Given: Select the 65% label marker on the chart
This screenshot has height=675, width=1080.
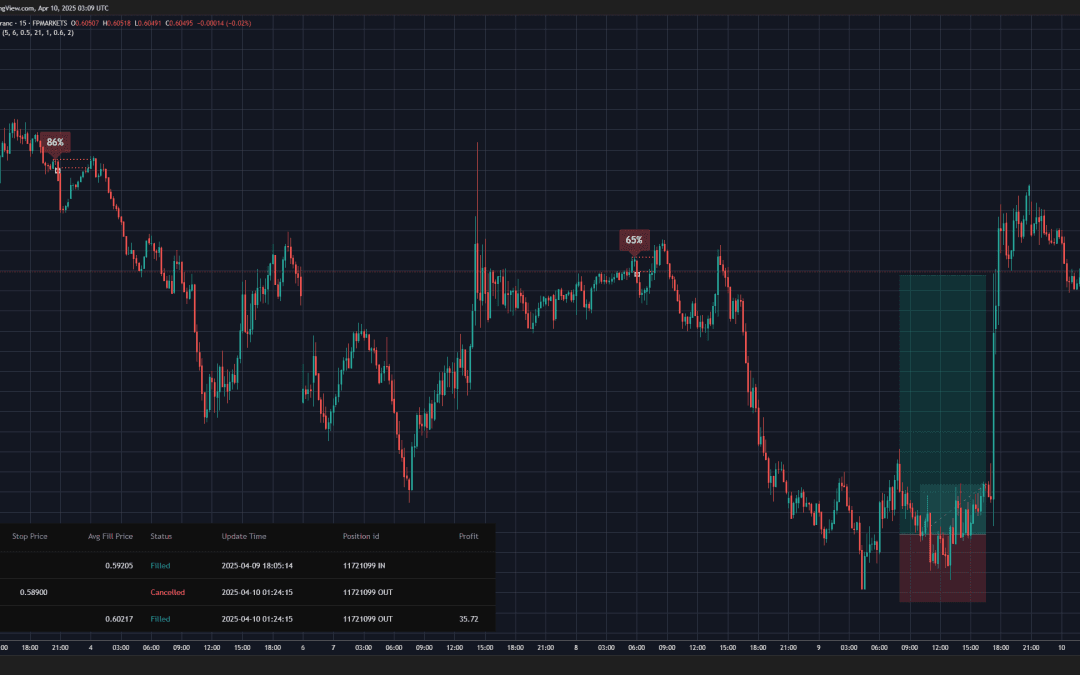Looking at the screenshot, I should point(635,239).
